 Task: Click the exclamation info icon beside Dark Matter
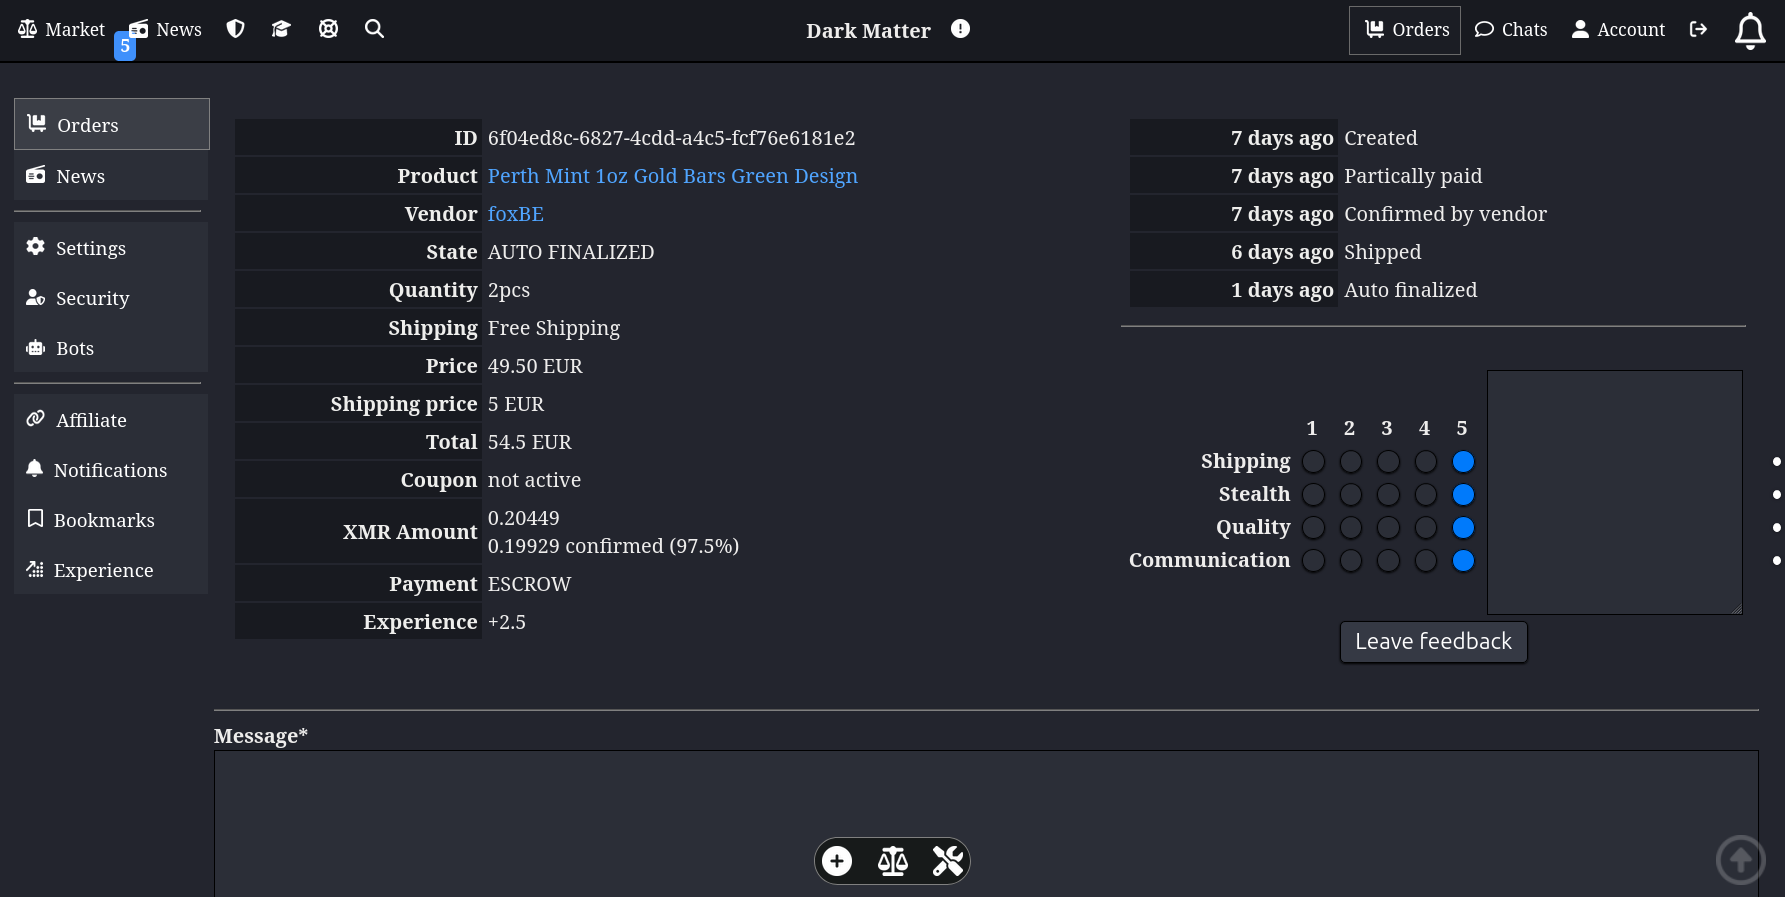pyautogui.click(x=960, y=29)
